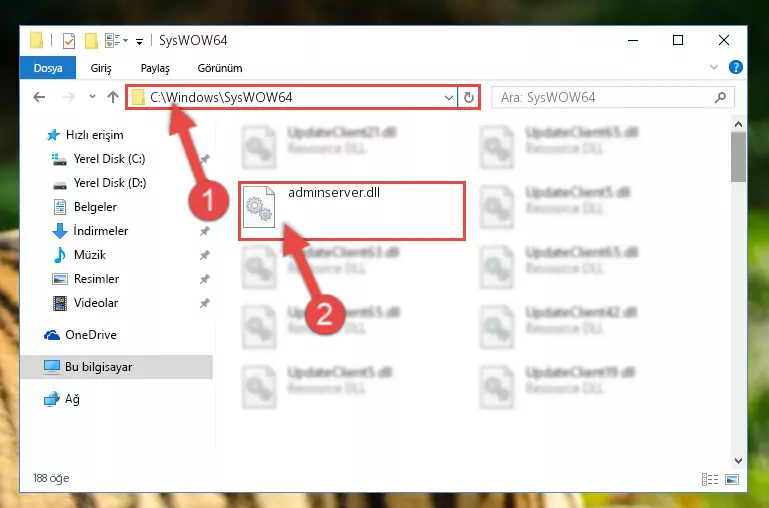The height and width of the screenshot is (508, 769).
Task: Switch to the Paylaş ribbon tab
Action: coord(155,68)
